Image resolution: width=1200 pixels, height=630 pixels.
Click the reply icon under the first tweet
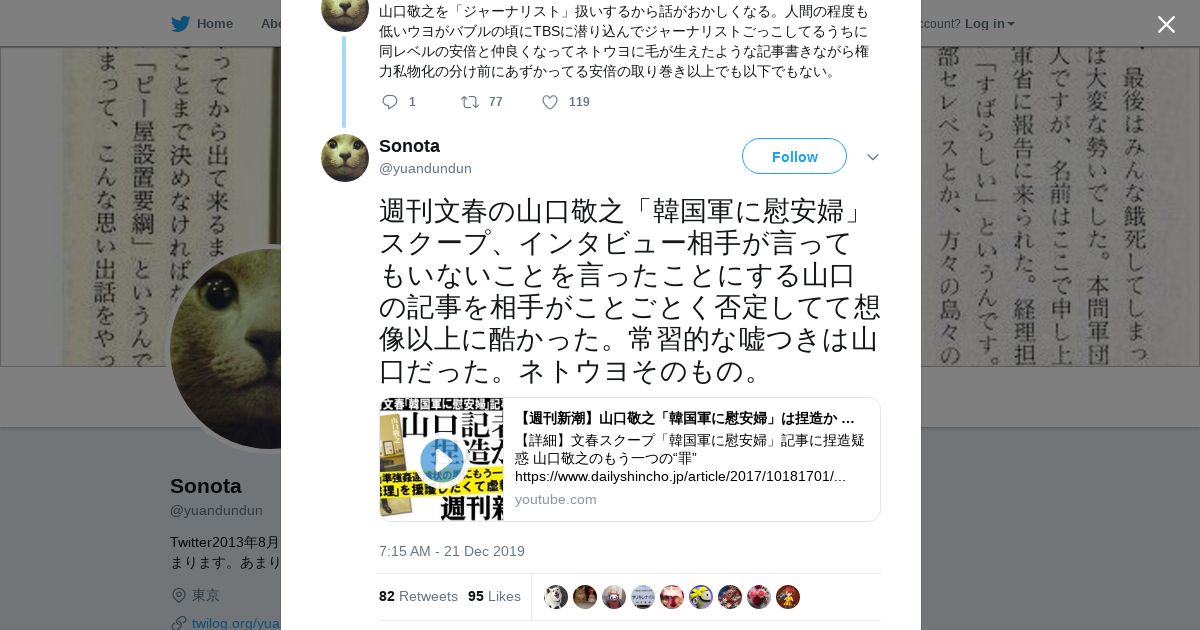390,102
